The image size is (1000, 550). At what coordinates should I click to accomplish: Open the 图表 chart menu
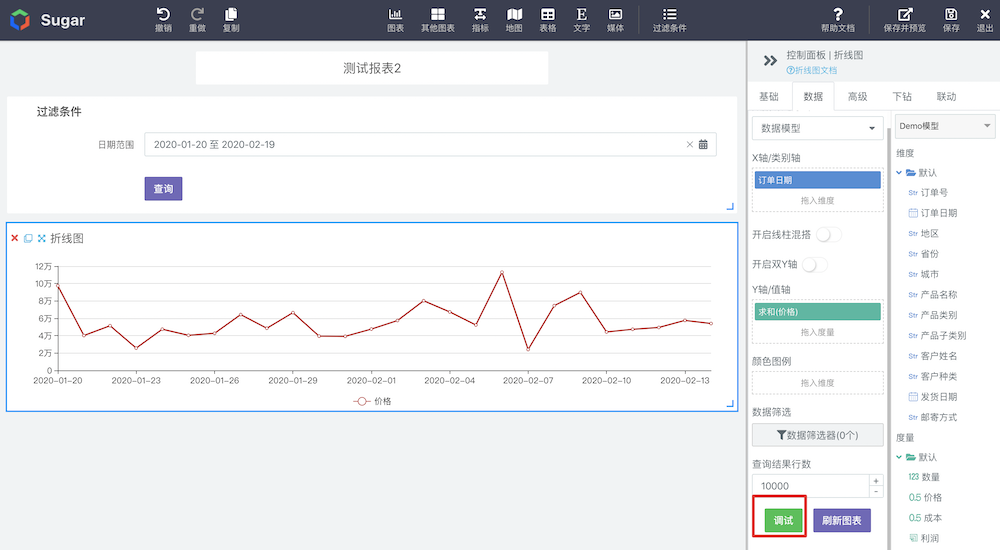point(395,20)
